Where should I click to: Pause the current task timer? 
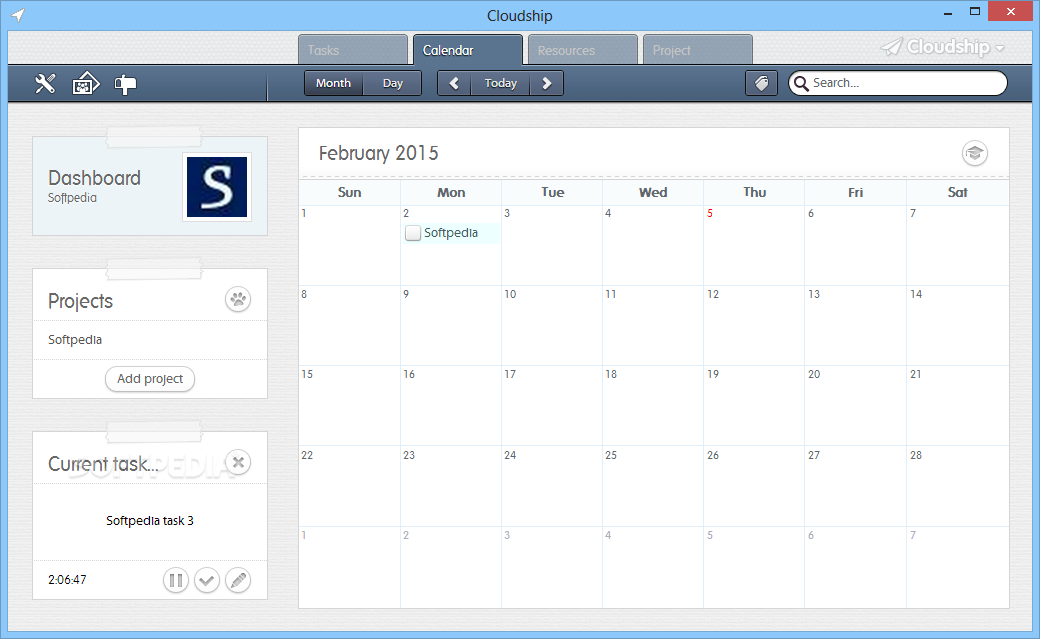click(x=176, y=581)
